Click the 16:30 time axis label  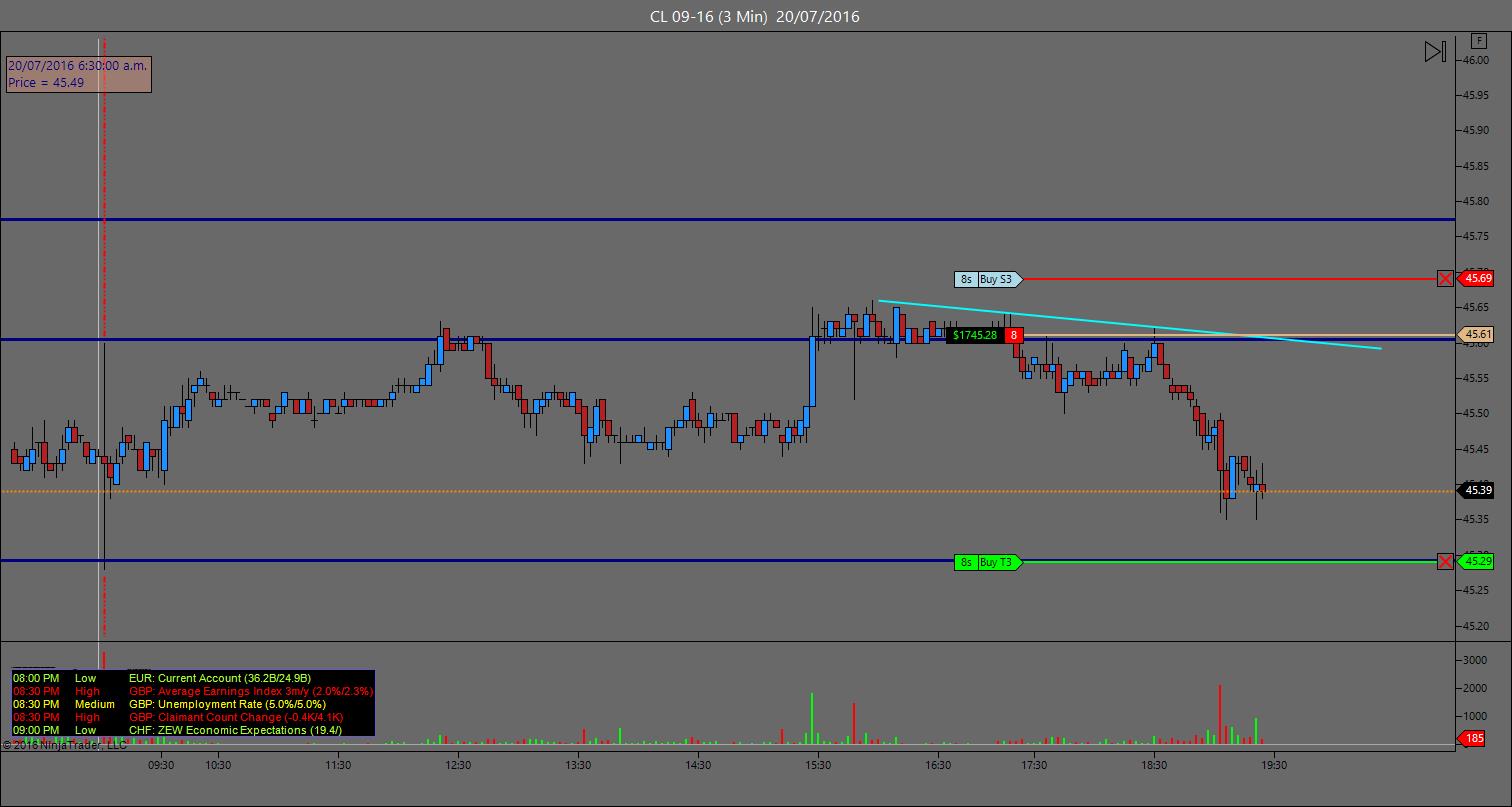938,765
